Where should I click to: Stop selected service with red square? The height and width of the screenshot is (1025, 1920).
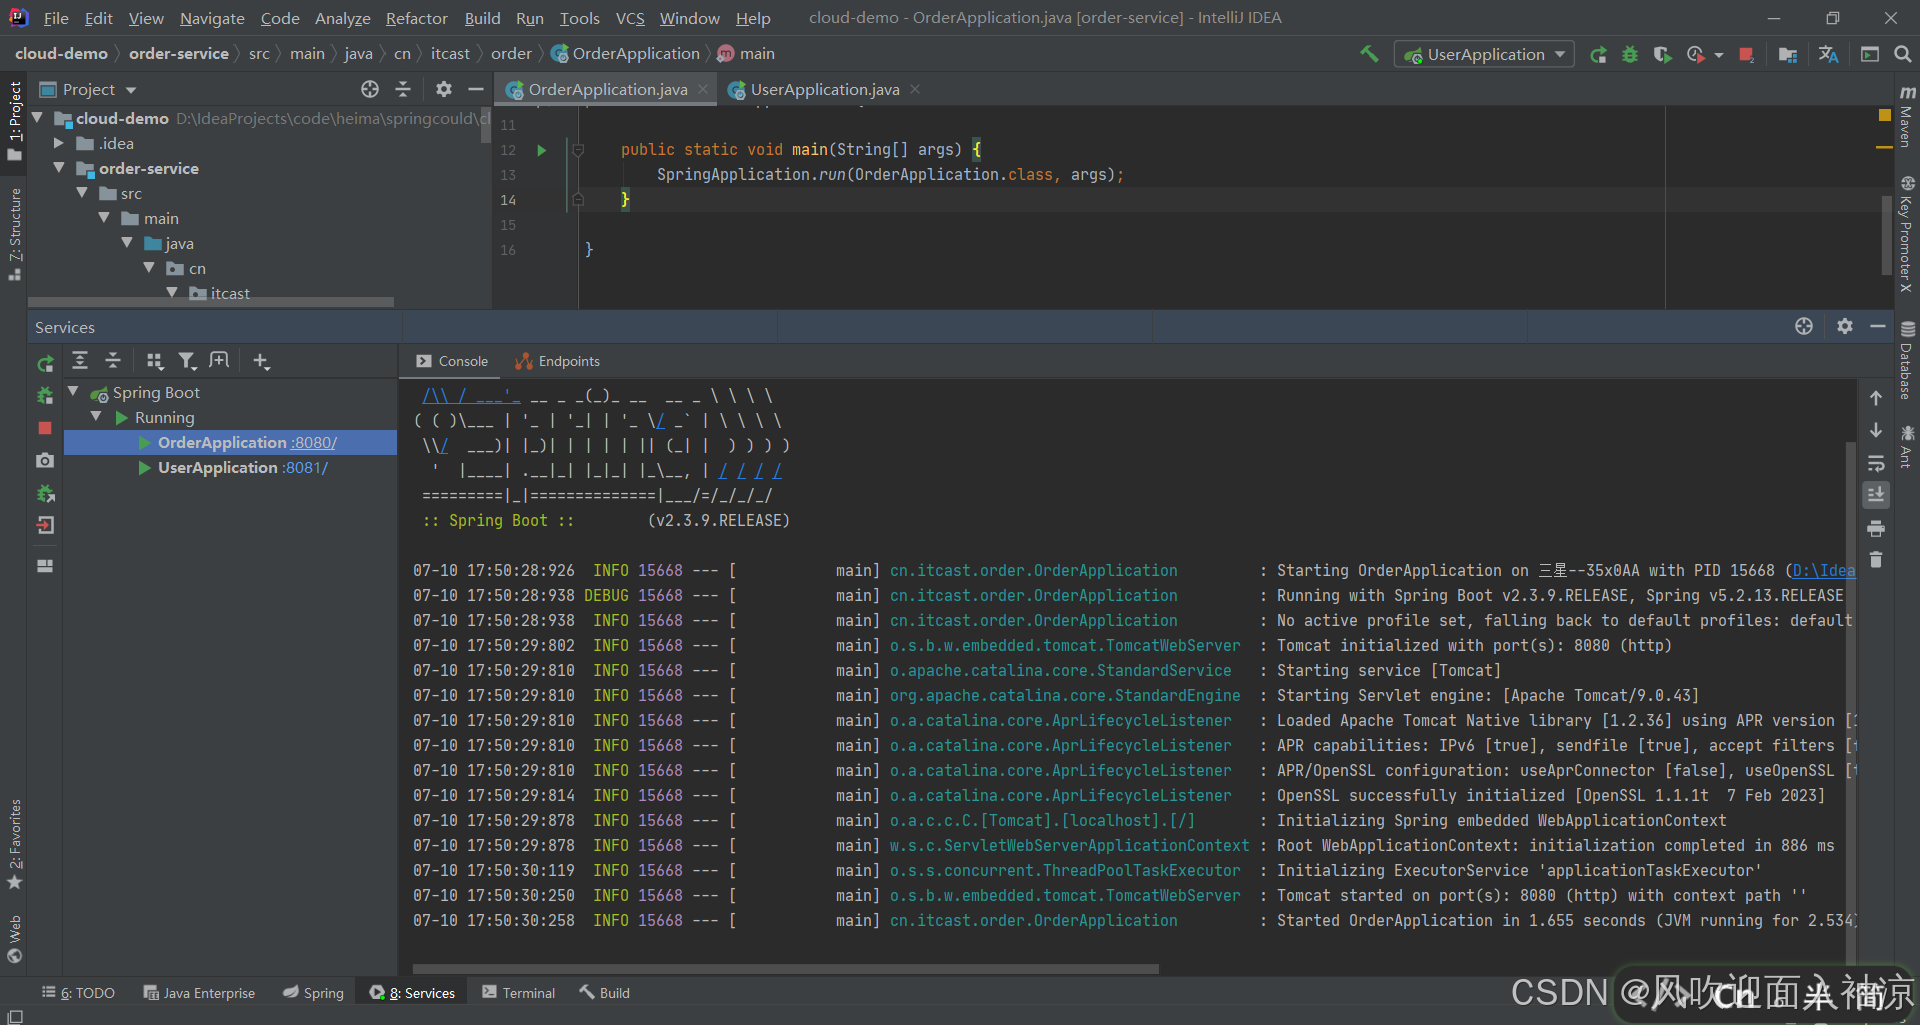45,428
